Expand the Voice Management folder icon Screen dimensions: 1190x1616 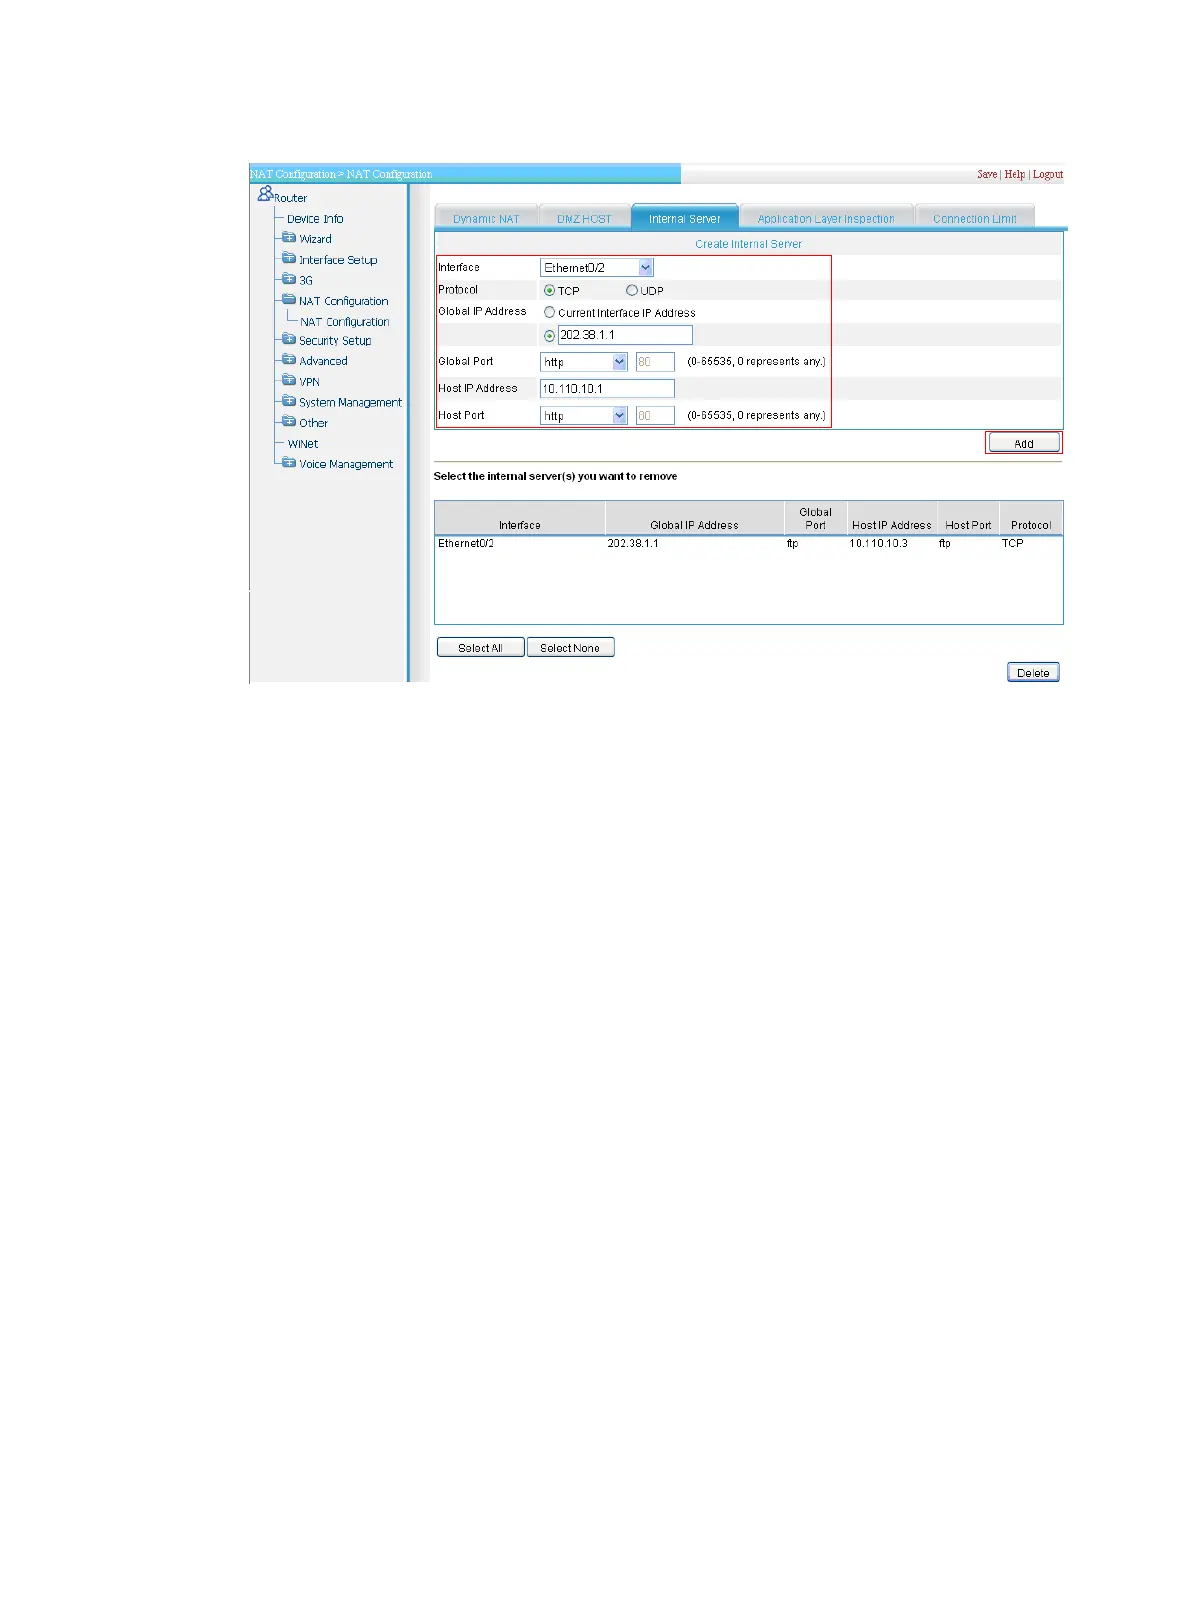(288, 463)
